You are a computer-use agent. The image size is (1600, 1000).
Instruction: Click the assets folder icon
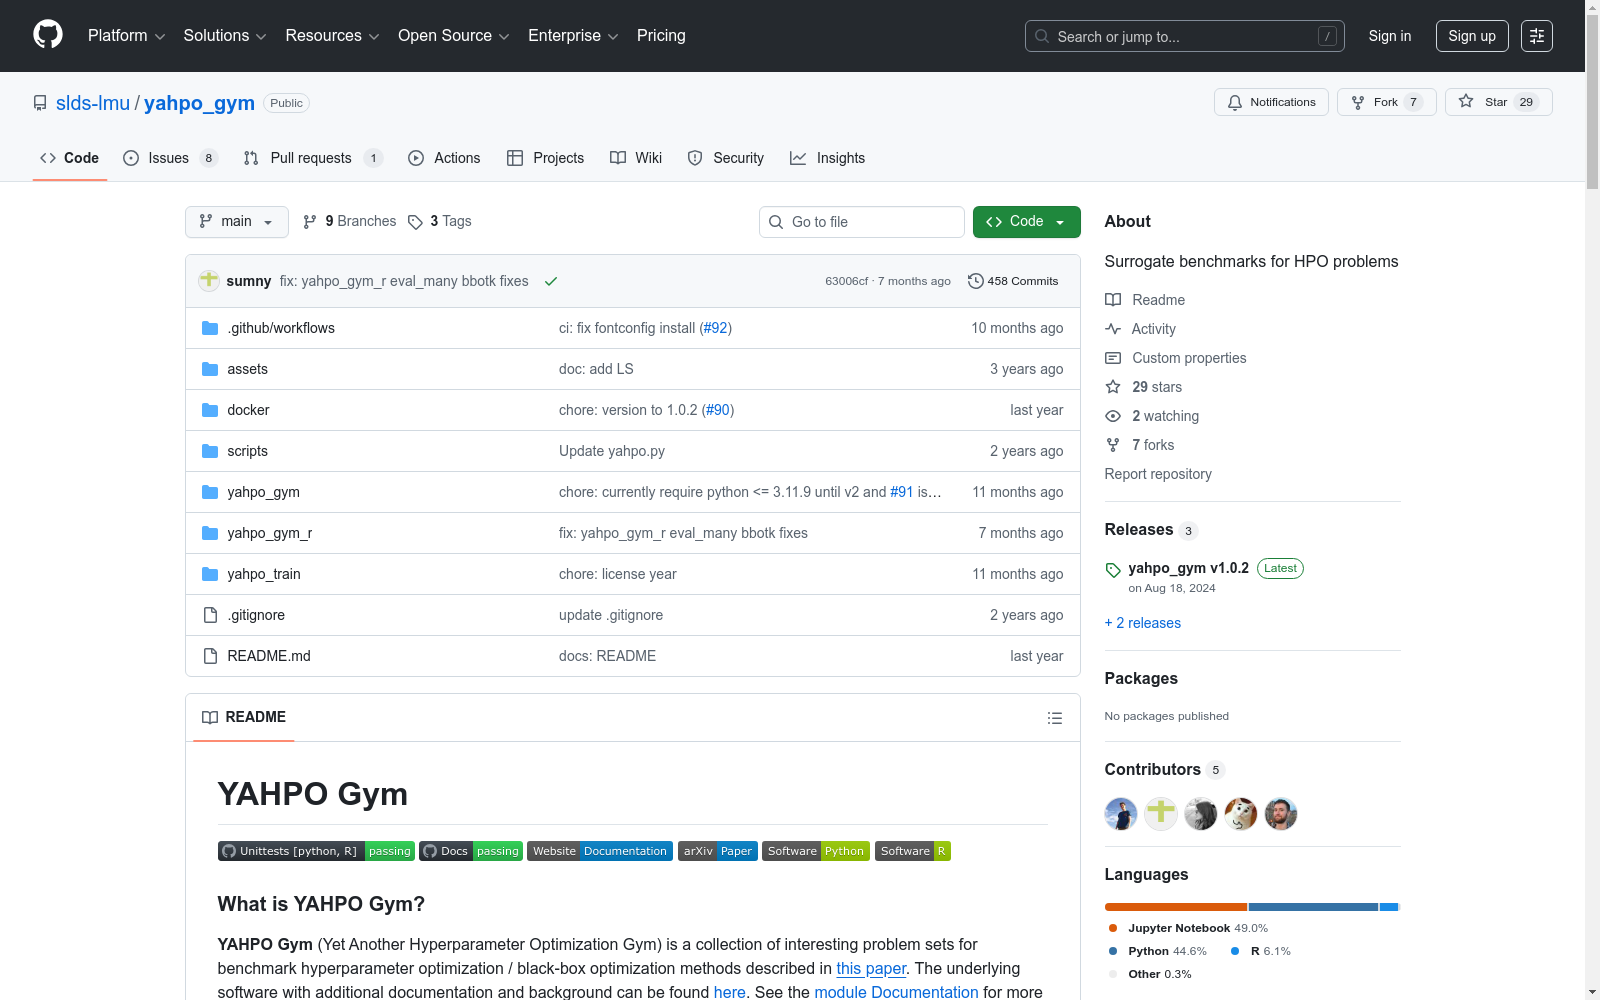[x=210, y=369]
